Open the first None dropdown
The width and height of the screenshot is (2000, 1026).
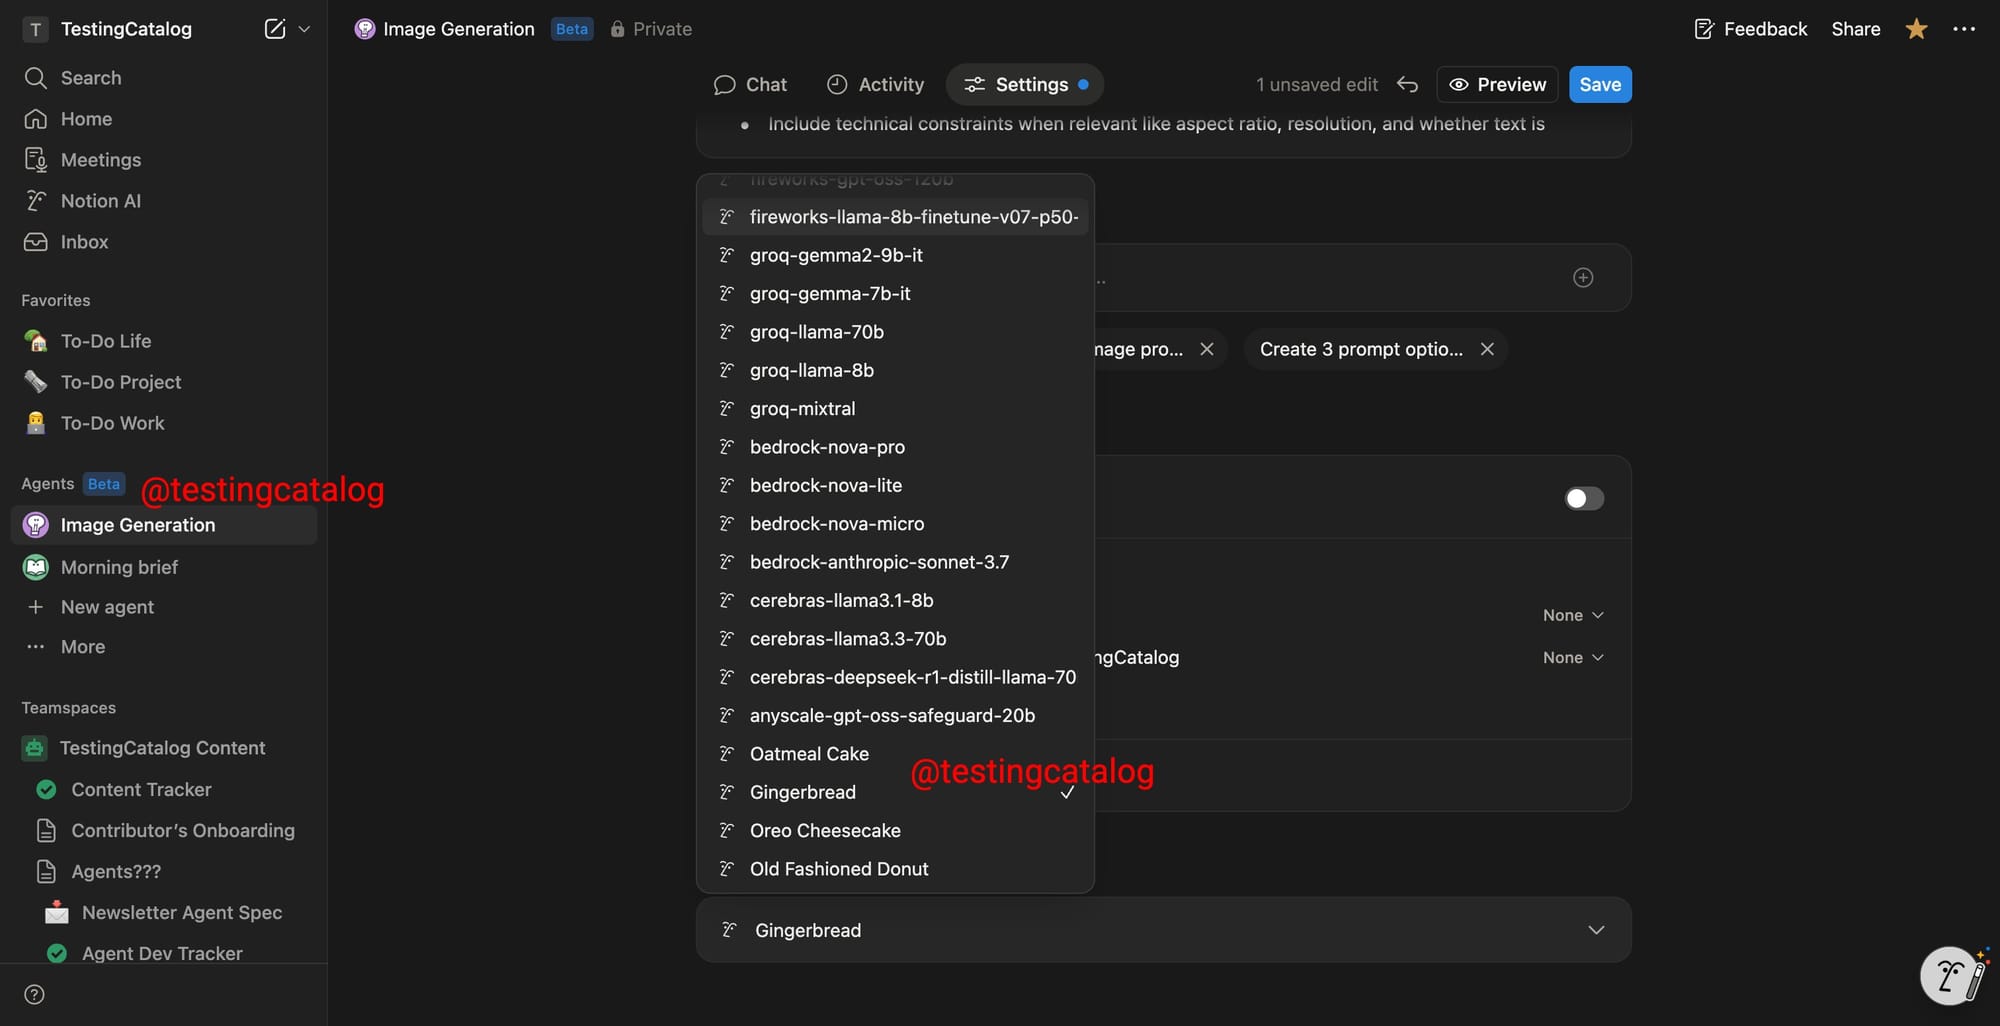pyautogui.click(x=1572, y=615)
